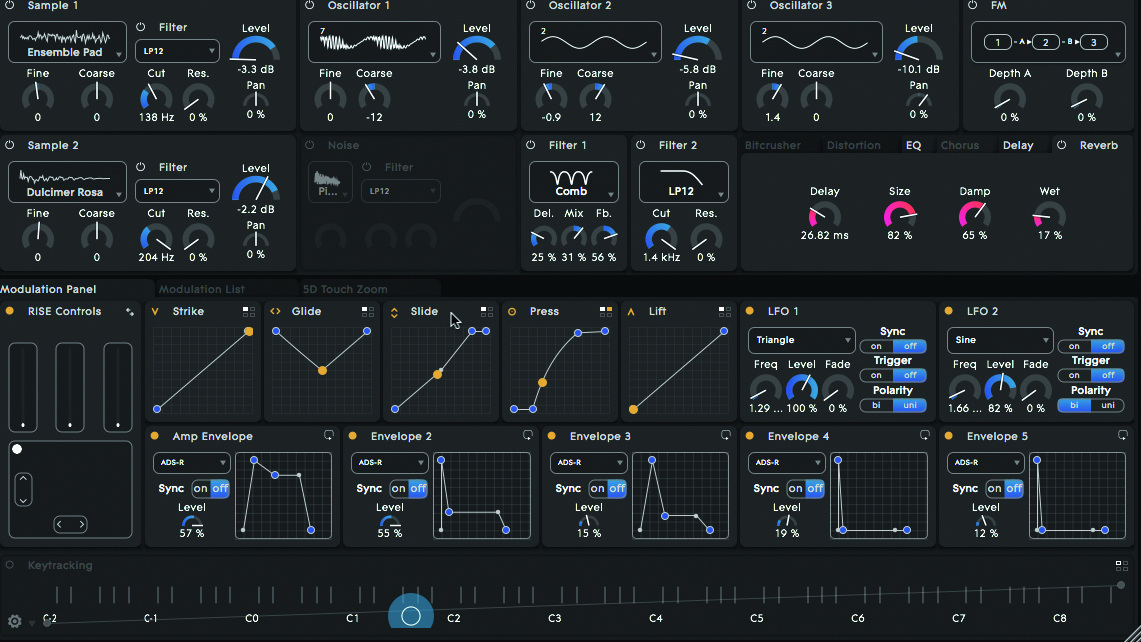Toggle Filter 2 power icon
Screen dimensions: 1141x642
click(640, 145)
